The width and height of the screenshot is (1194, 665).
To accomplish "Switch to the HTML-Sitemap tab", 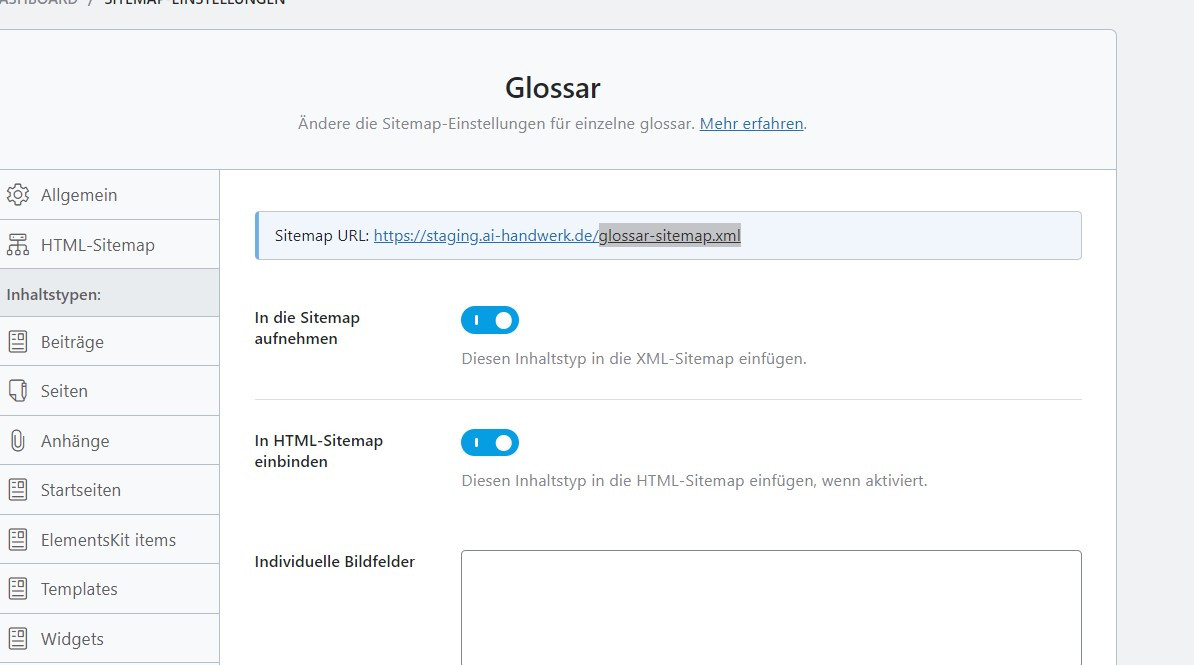I will coord(97,245).
